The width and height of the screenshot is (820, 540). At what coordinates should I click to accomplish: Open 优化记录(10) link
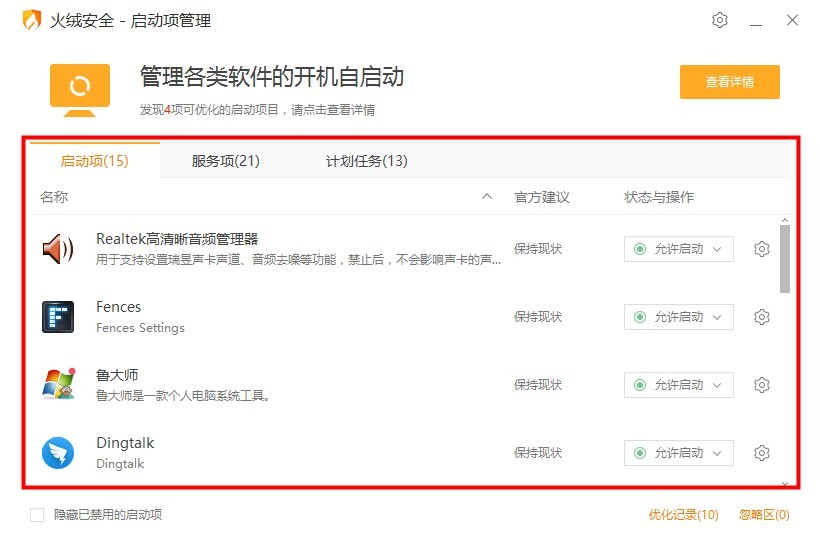click(684, 515)
